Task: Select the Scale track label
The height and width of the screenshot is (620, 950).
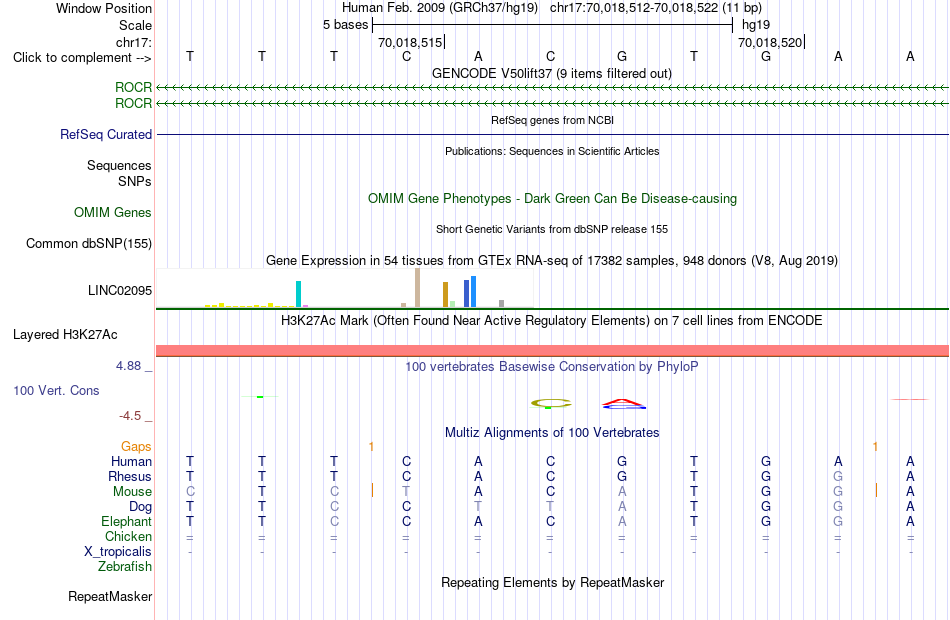Action: click(x=135, y=25)
